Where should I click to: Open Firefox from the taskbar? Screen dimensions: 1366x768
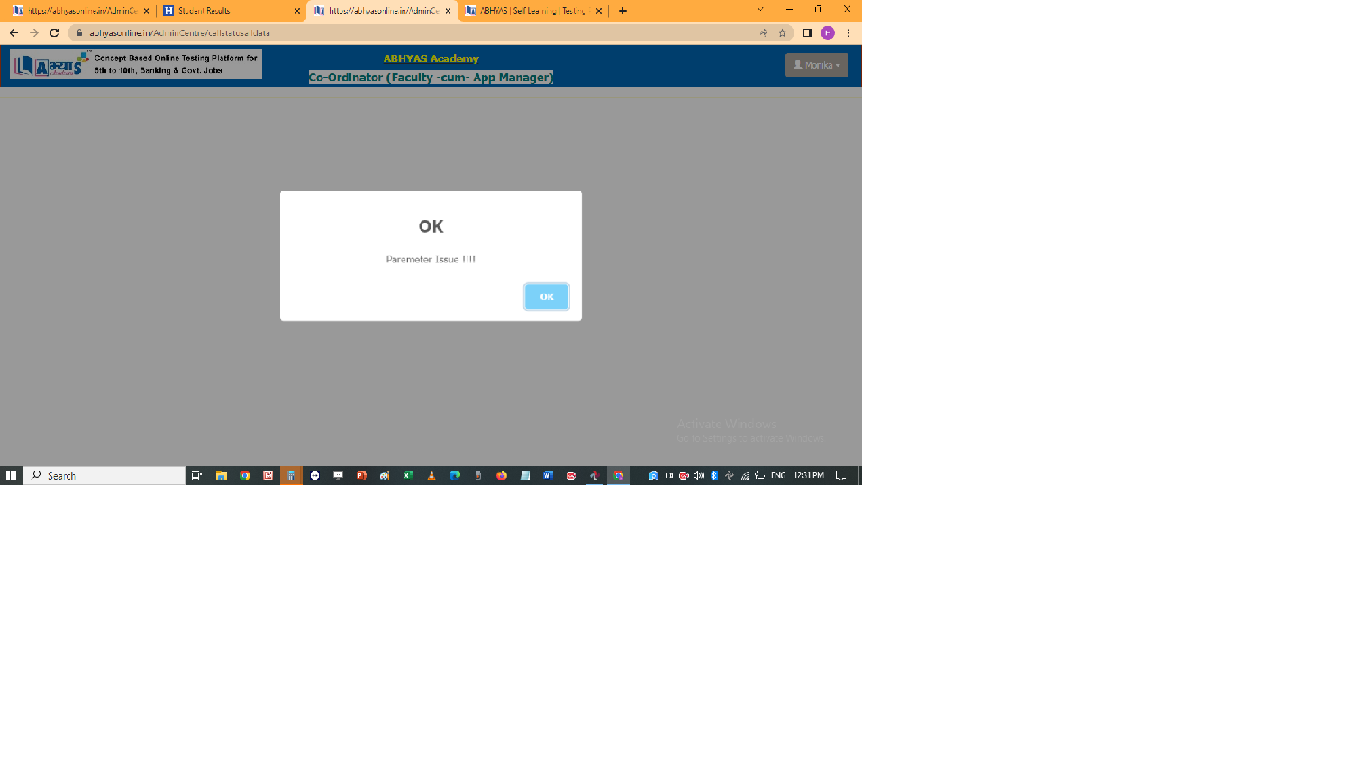(501, 476)
